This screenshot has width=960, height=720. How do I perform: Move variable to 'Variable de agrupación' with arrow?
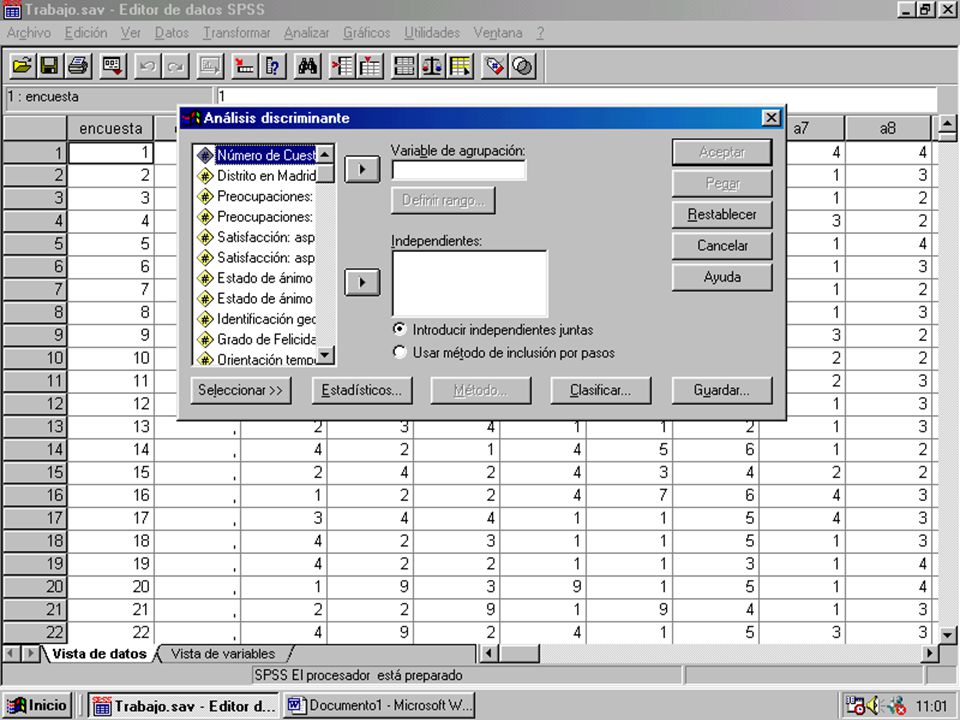point(362,169)
